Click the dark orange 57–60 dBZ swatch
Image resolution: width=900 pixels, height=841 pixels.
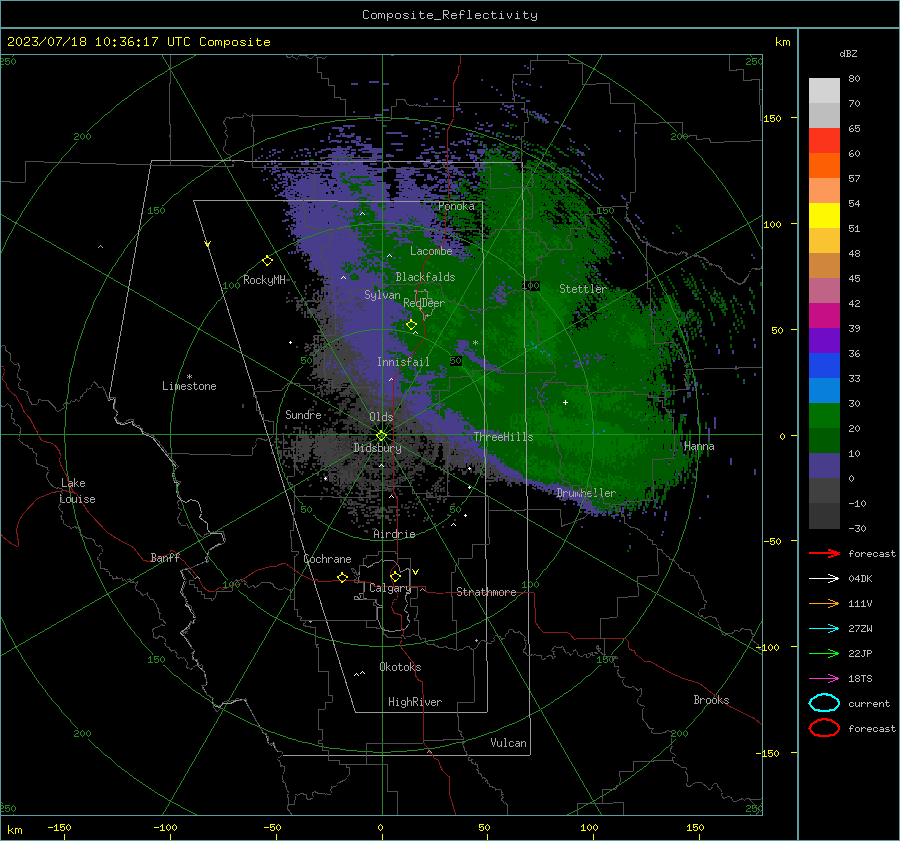[824, 166]
